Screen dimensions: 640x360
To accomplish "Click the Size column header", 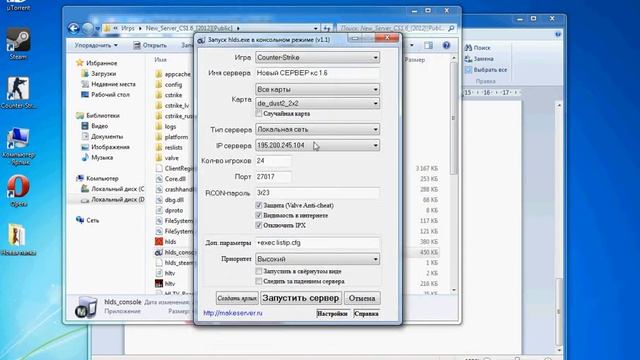I will click(x=415, y=60).
